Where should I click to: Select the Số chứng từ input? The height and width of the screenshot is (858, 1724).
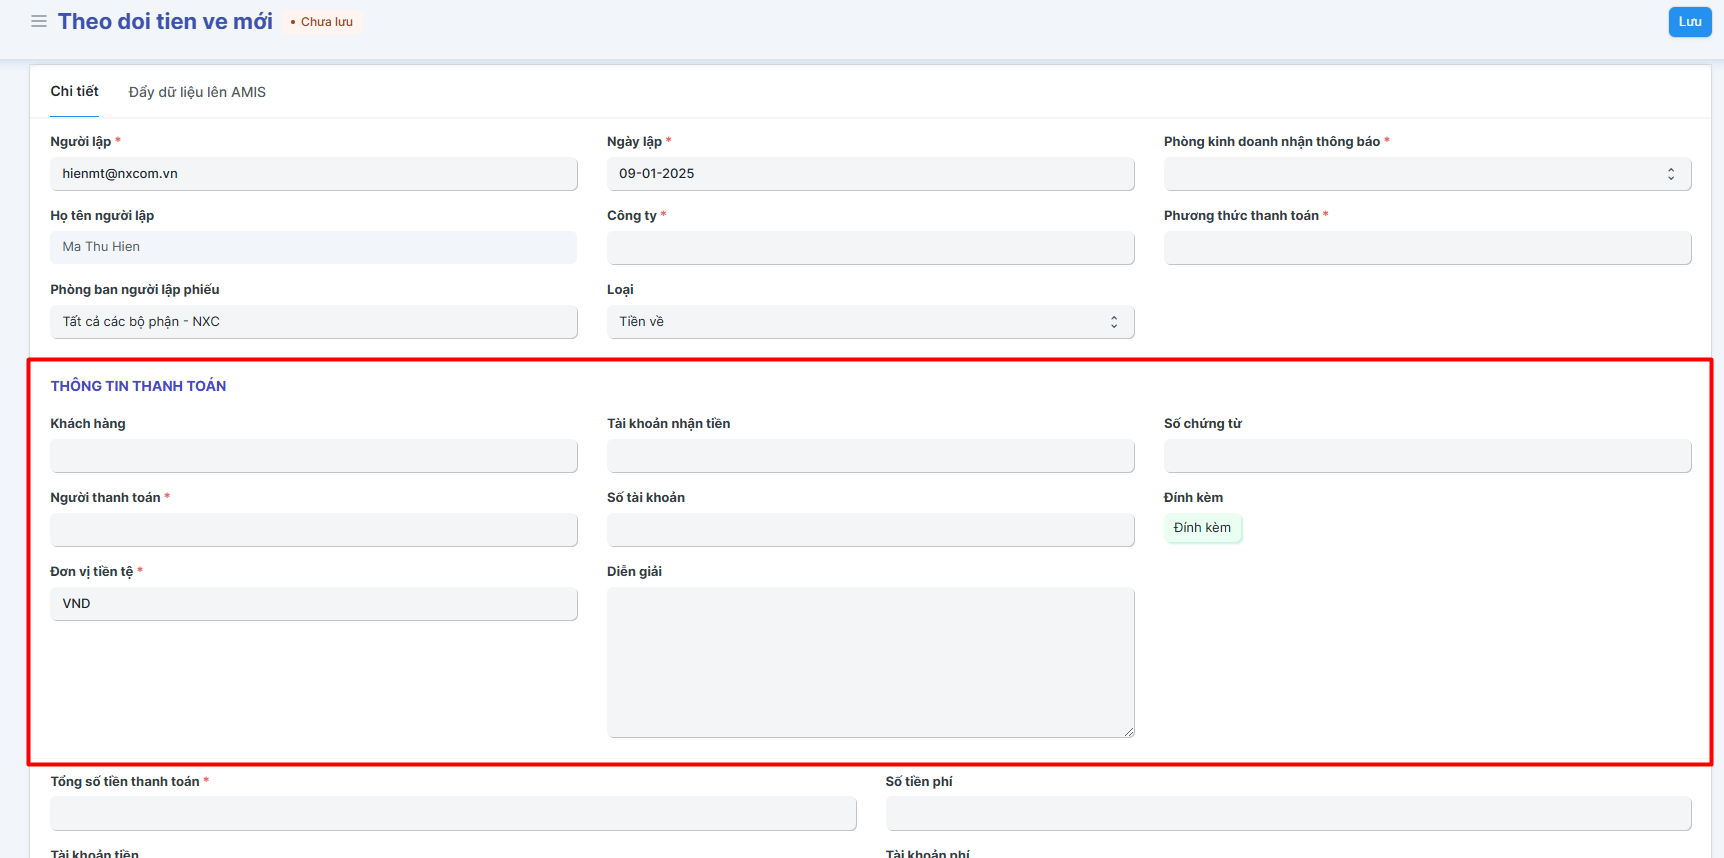[x=1426, y=456]
